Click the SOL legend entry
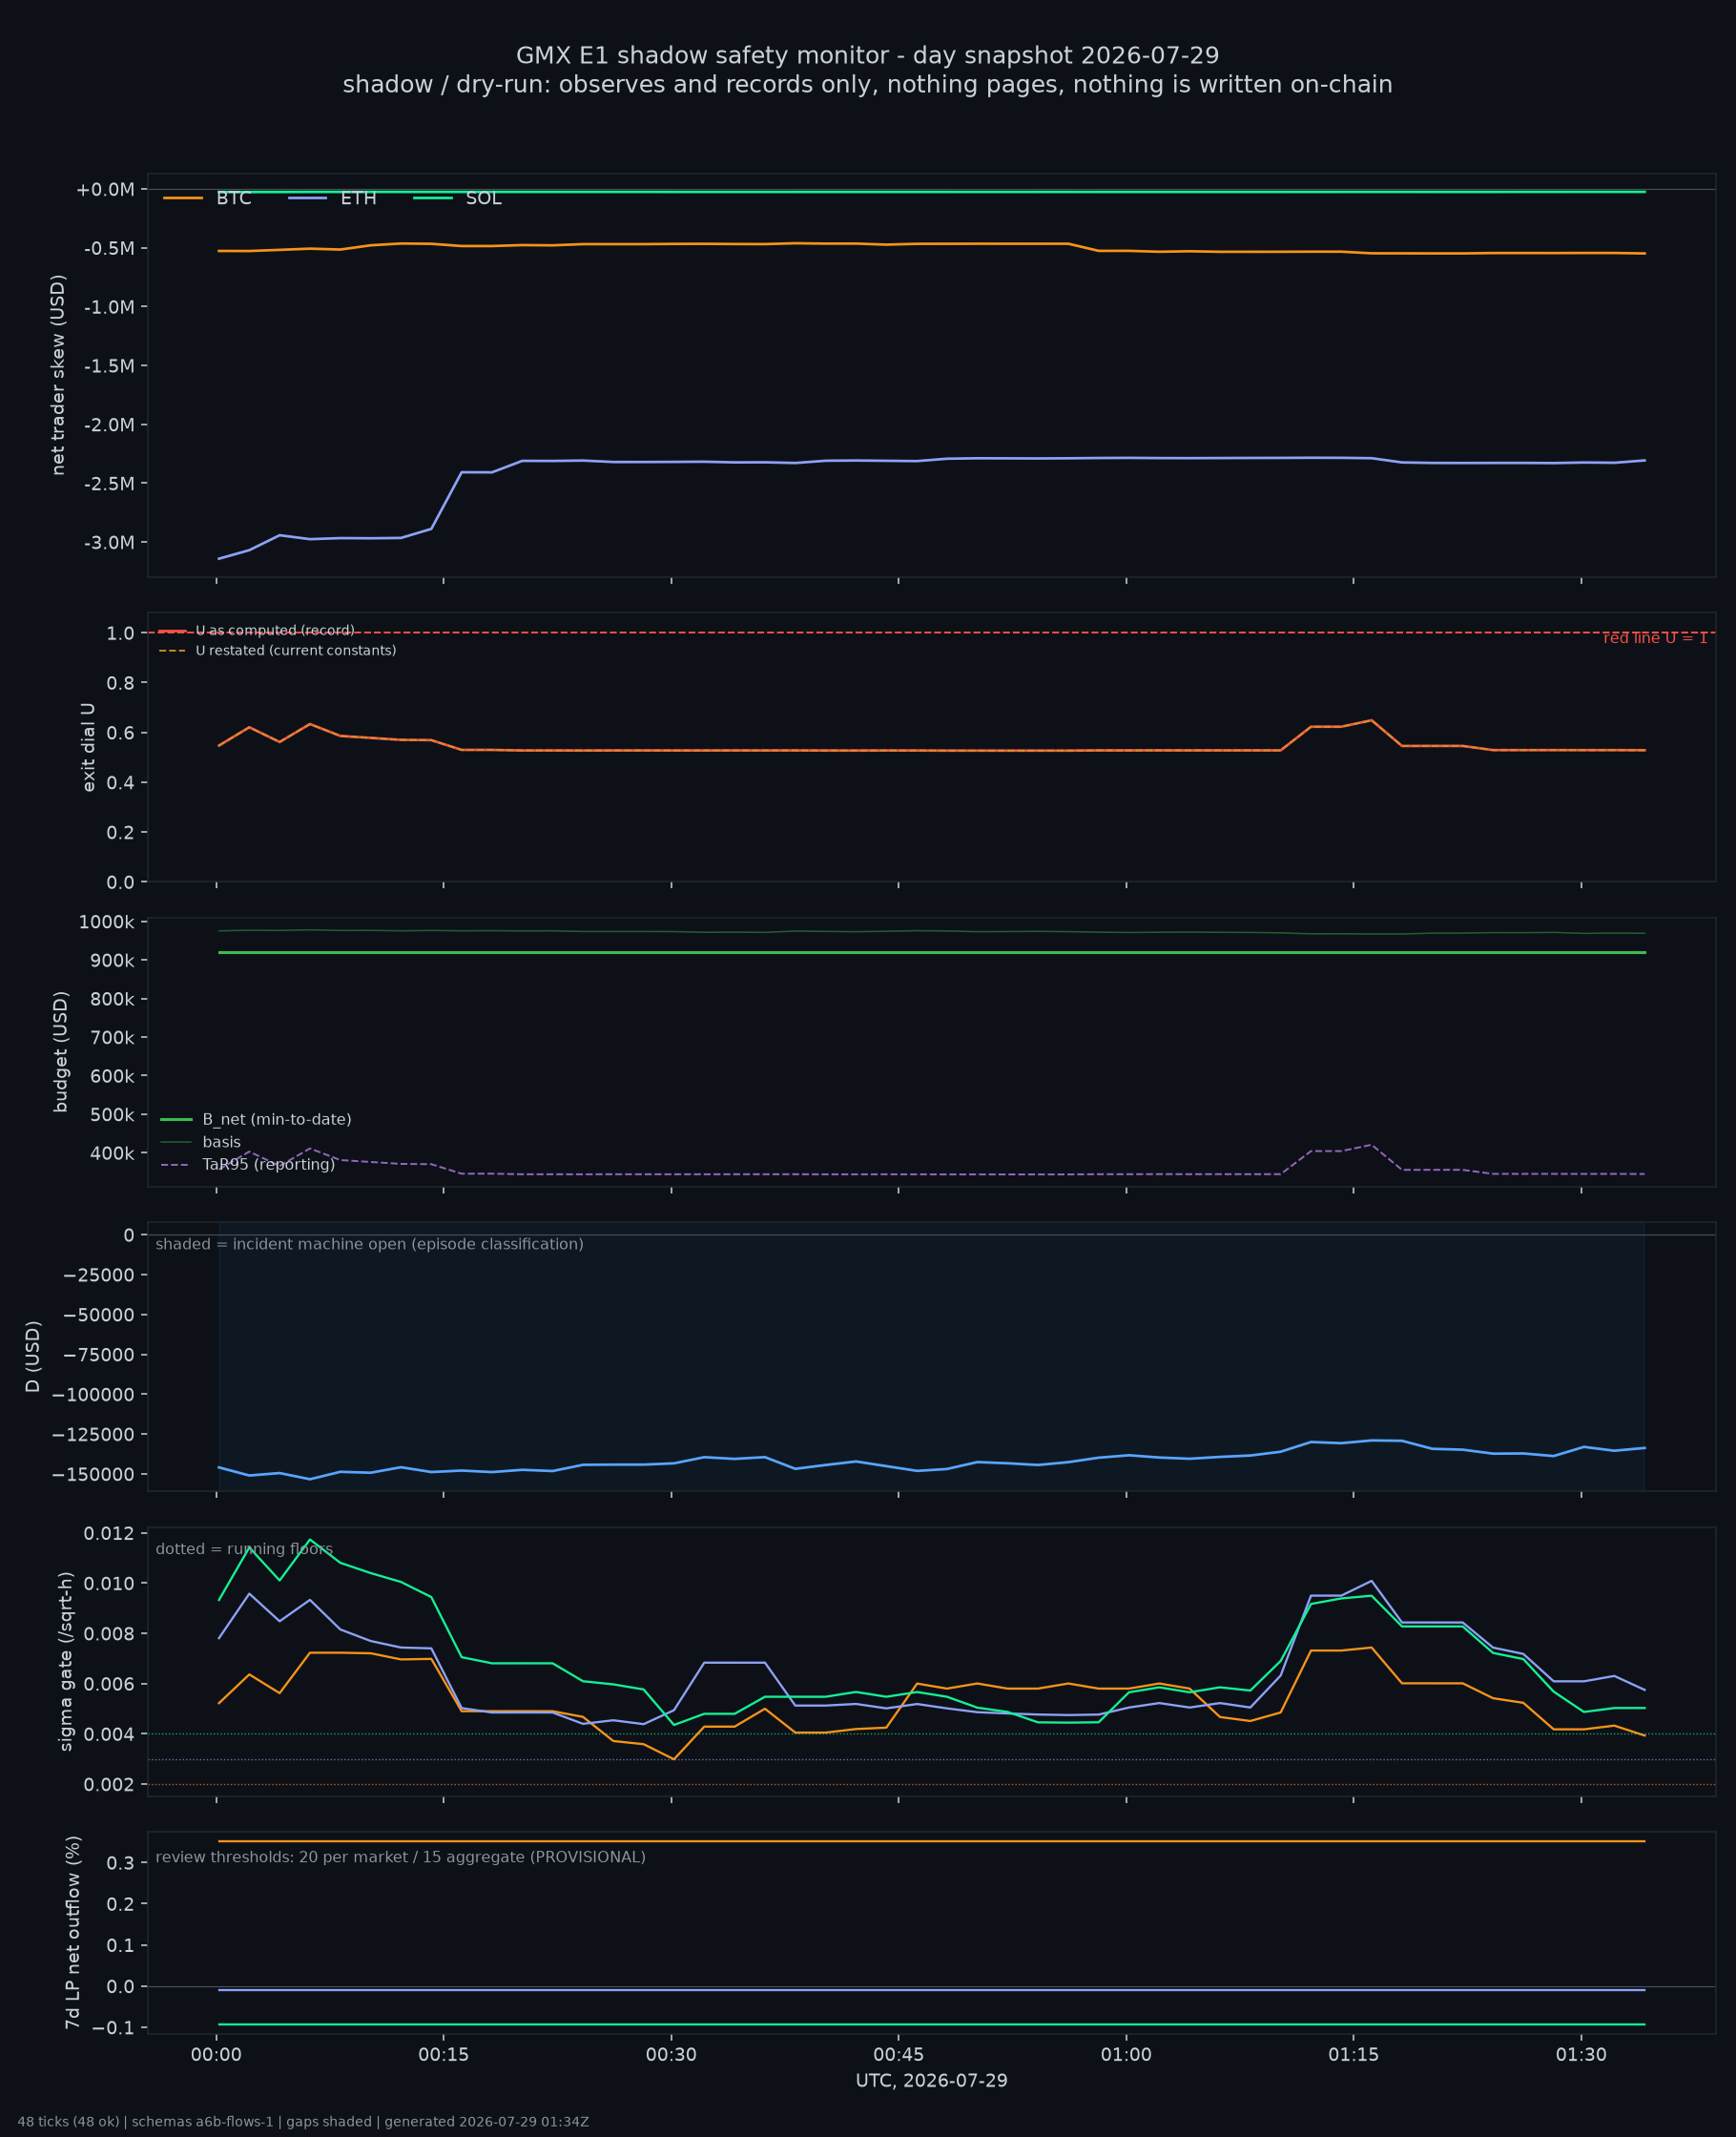The height and width of the screenshot is (2137, 1736). coord(457,198)
